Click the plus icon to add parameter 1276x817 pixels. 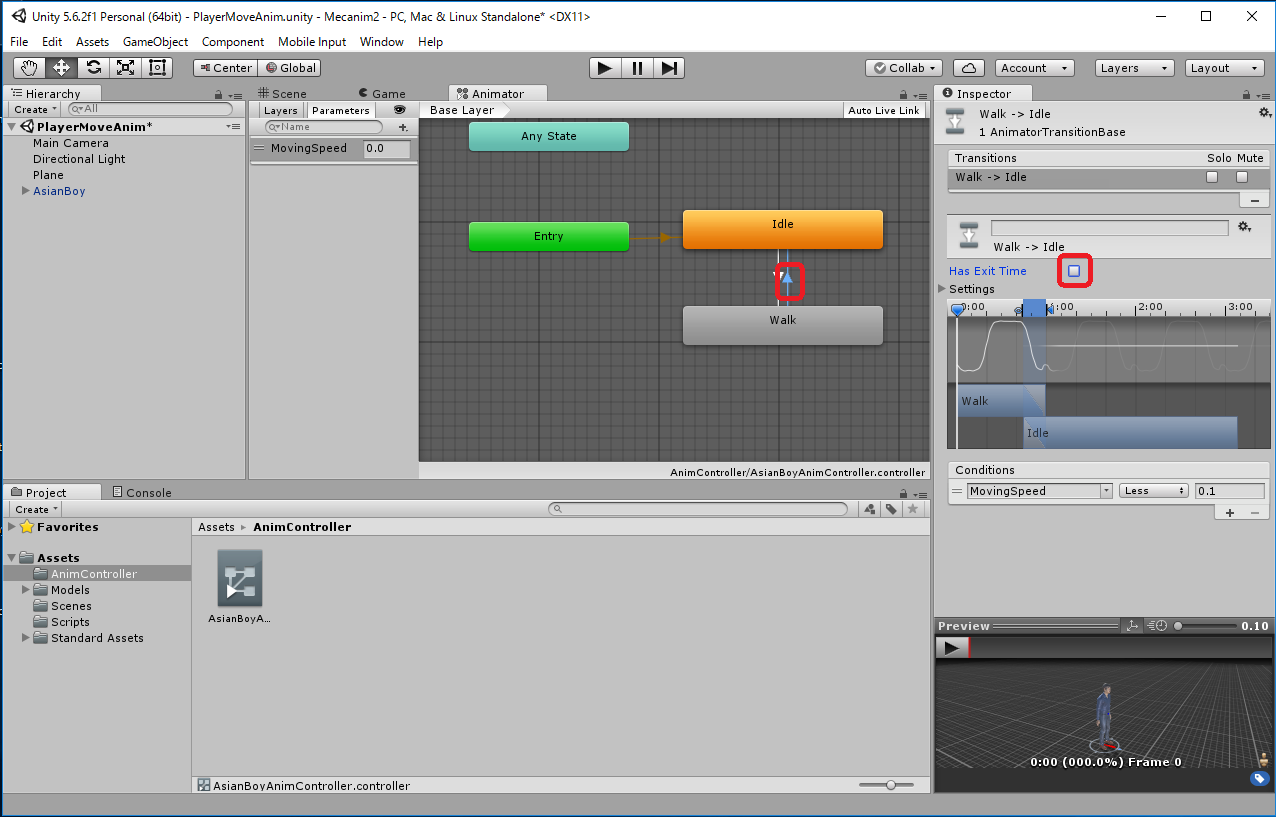[403, 128]
